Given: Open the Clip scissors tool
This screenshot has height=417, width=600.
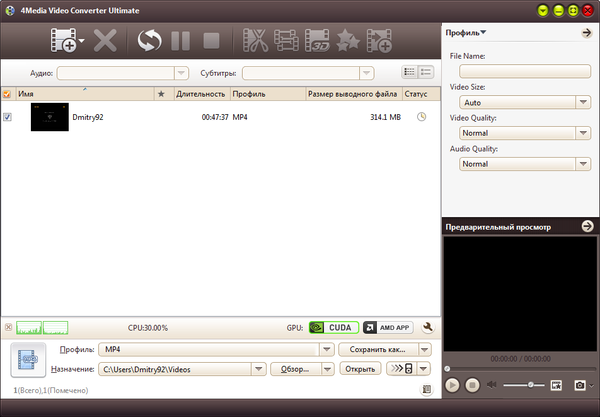Looking at the screenshot, I should click(x=256, y=40).
